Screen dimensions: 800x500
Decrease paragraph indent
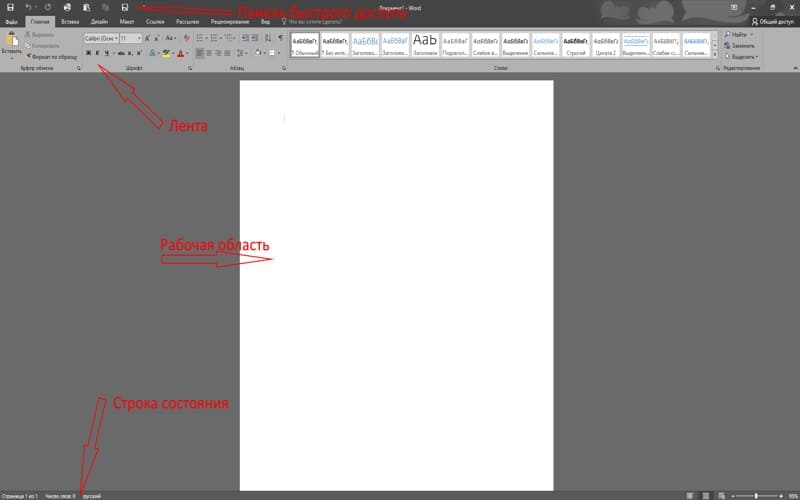pos(245,38)
